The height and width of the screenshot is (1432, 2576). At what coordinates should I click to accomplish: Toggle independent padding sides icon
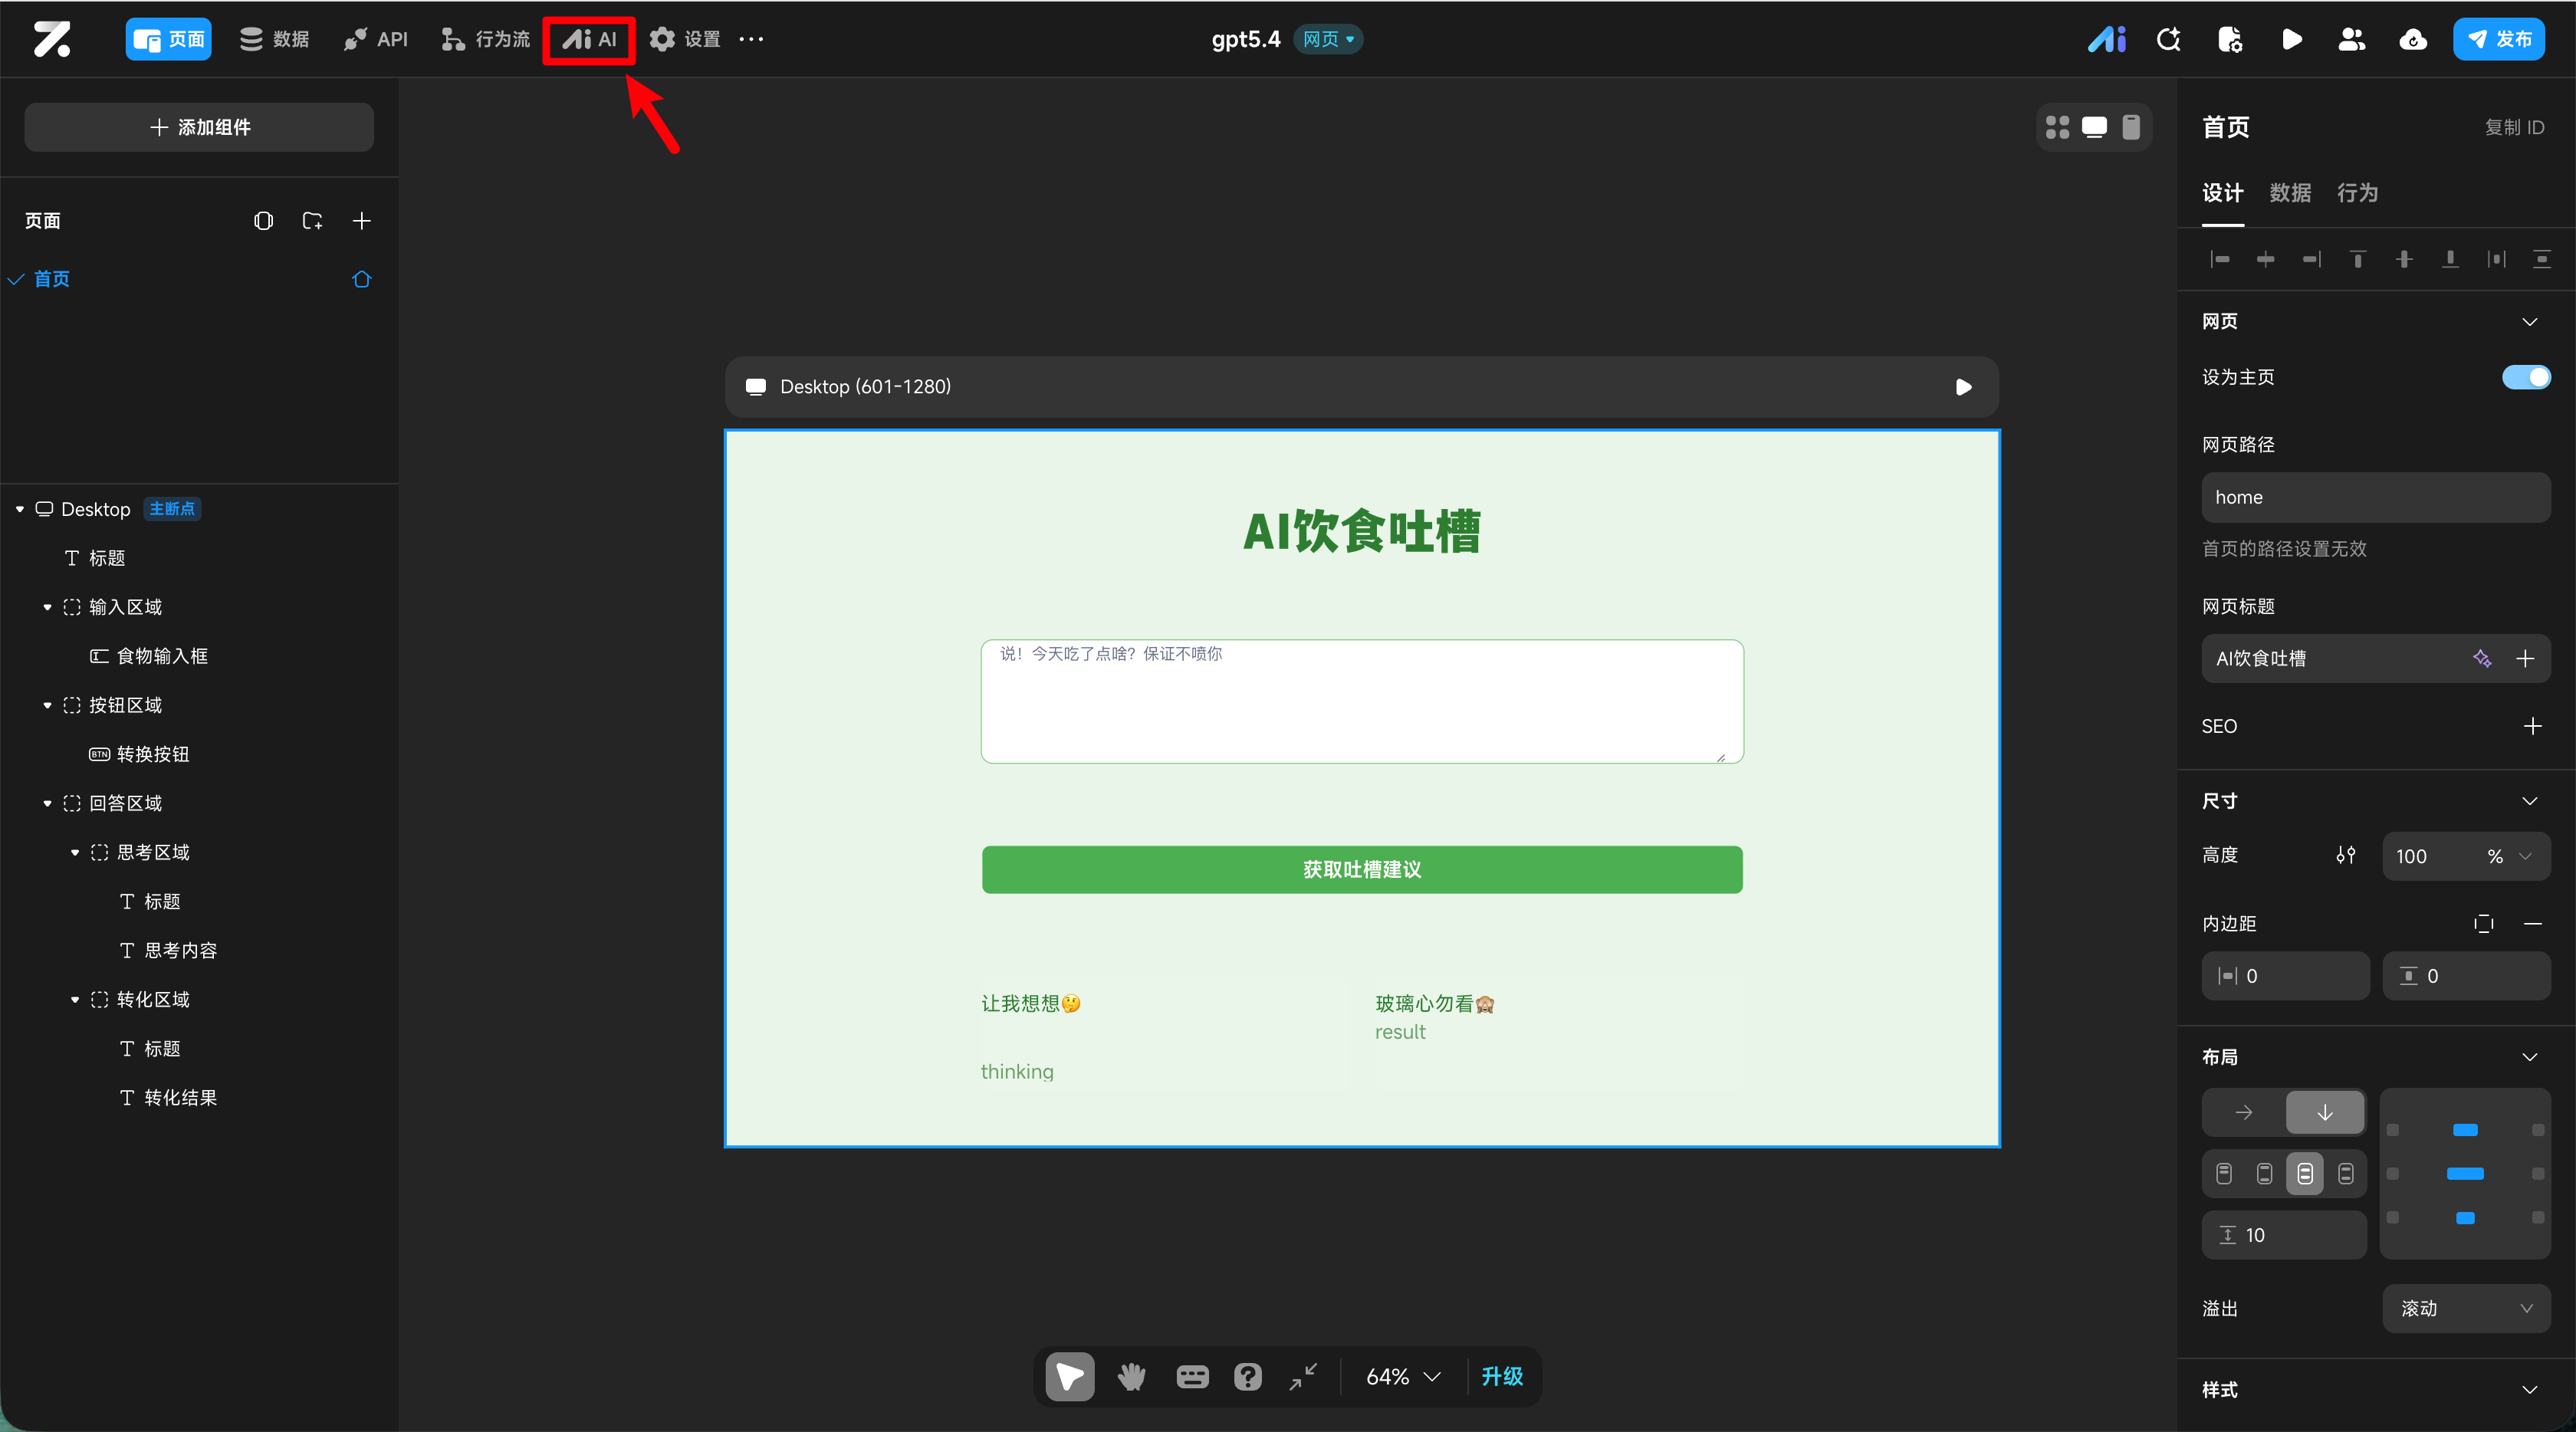2484,923
